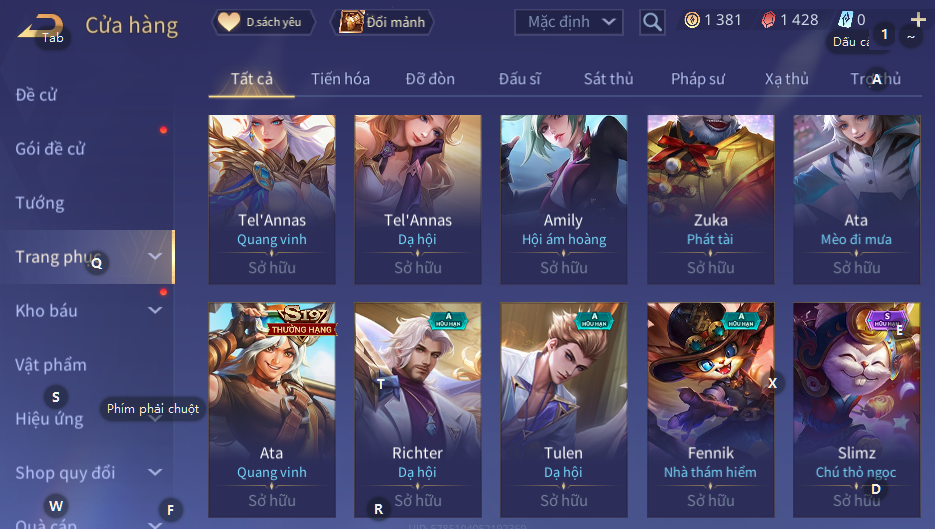Switch to the Tiến hóa tab

click(x=340, y=79)
